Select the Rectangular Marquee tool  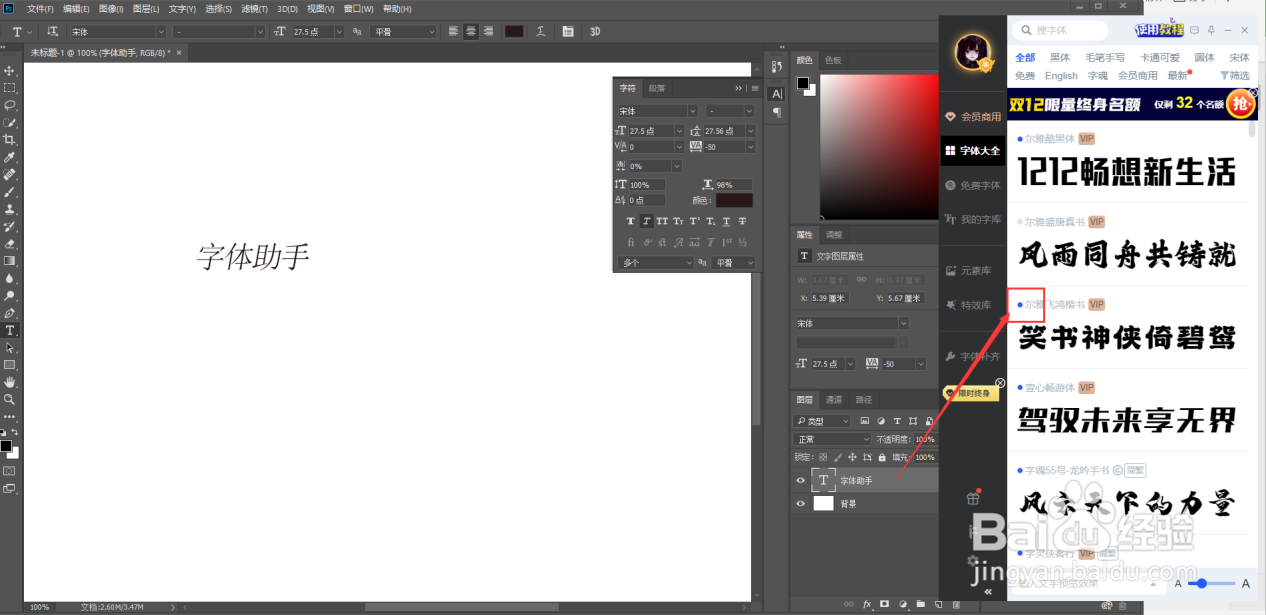pos(10,88)
